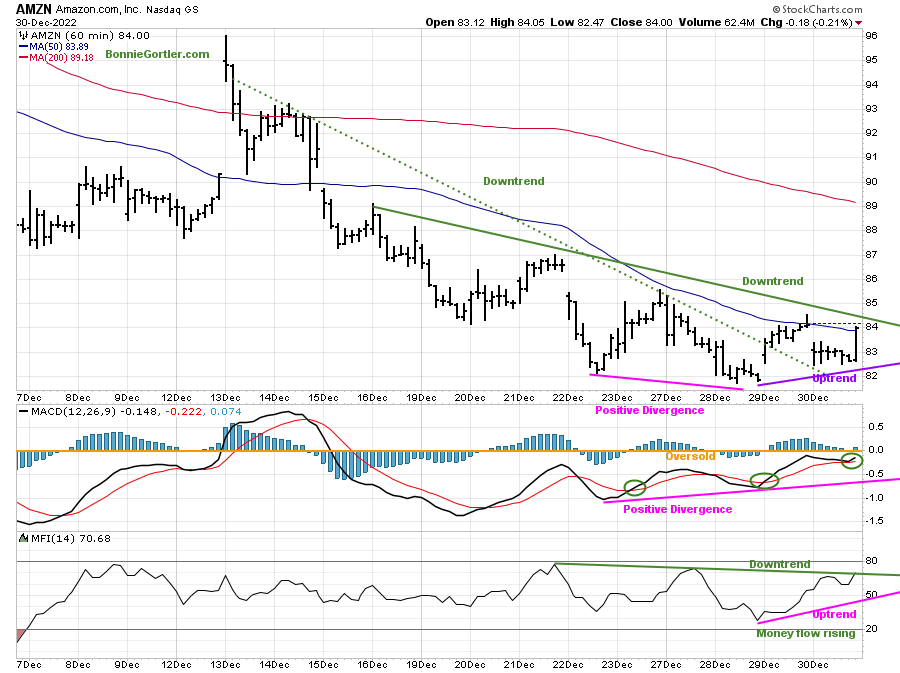Click the -1.5 tick on the MACD axis
Screen dimensions: 900x673
(875, 521)
